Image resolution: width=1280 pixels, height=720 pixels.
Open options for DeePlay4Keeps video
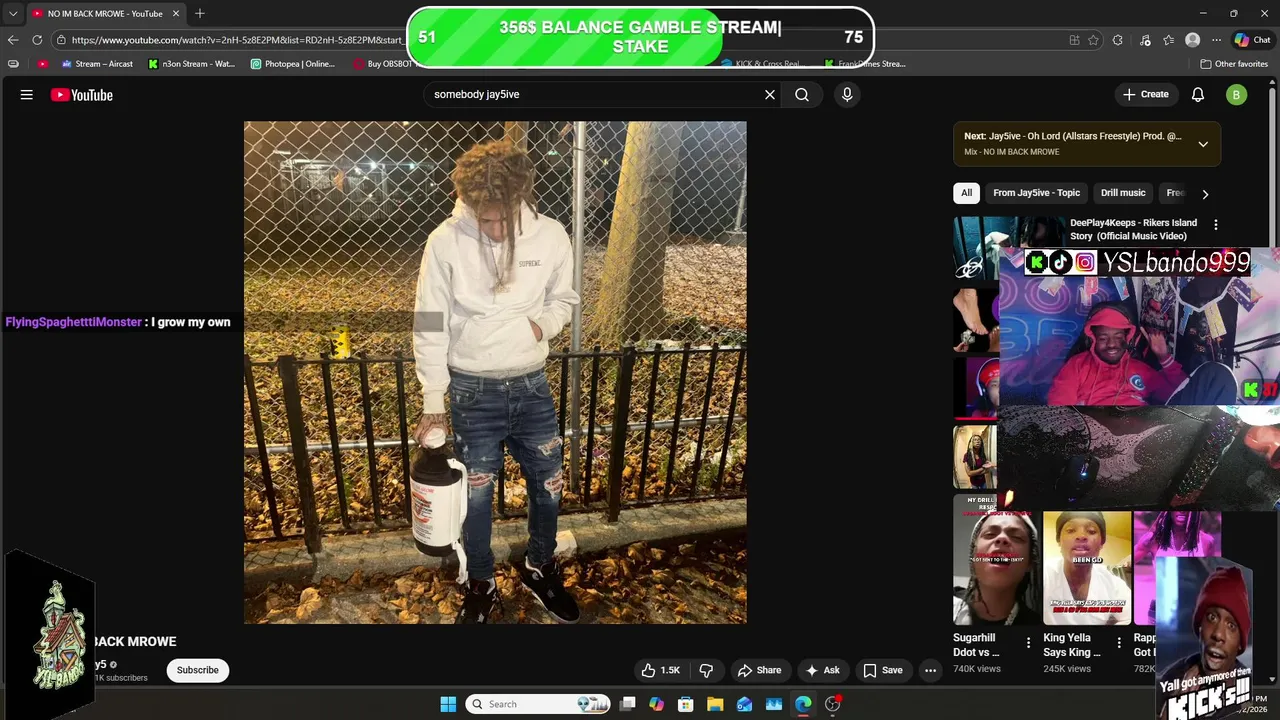[x=1216, y=225]
